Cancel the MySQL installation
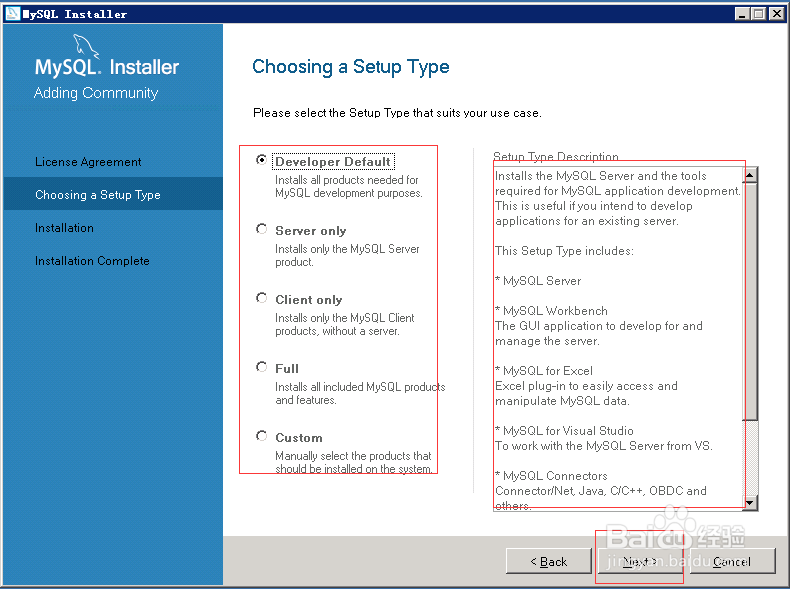 tap(732, 561)
